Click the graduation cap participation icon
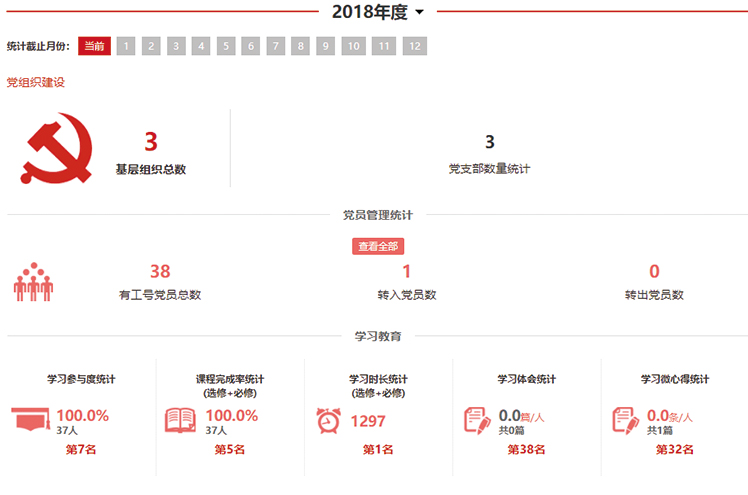 pos(31,419)
